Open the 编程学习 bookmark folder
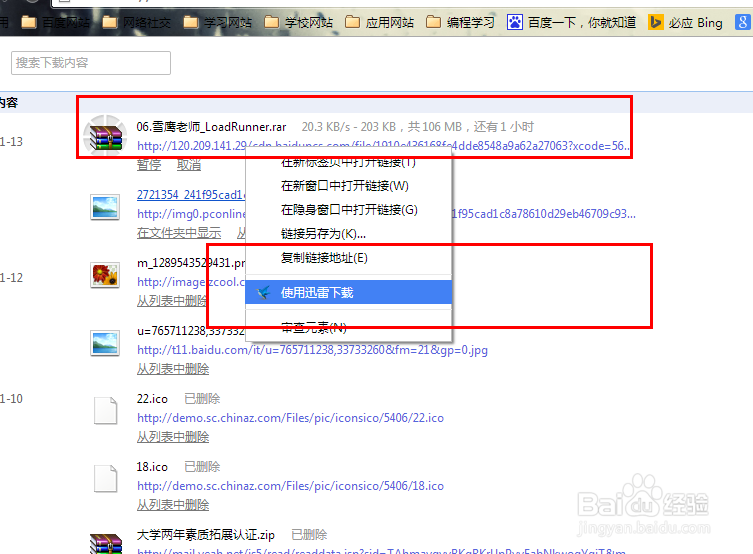The image size is (753, 554). [x=461, y=23]
